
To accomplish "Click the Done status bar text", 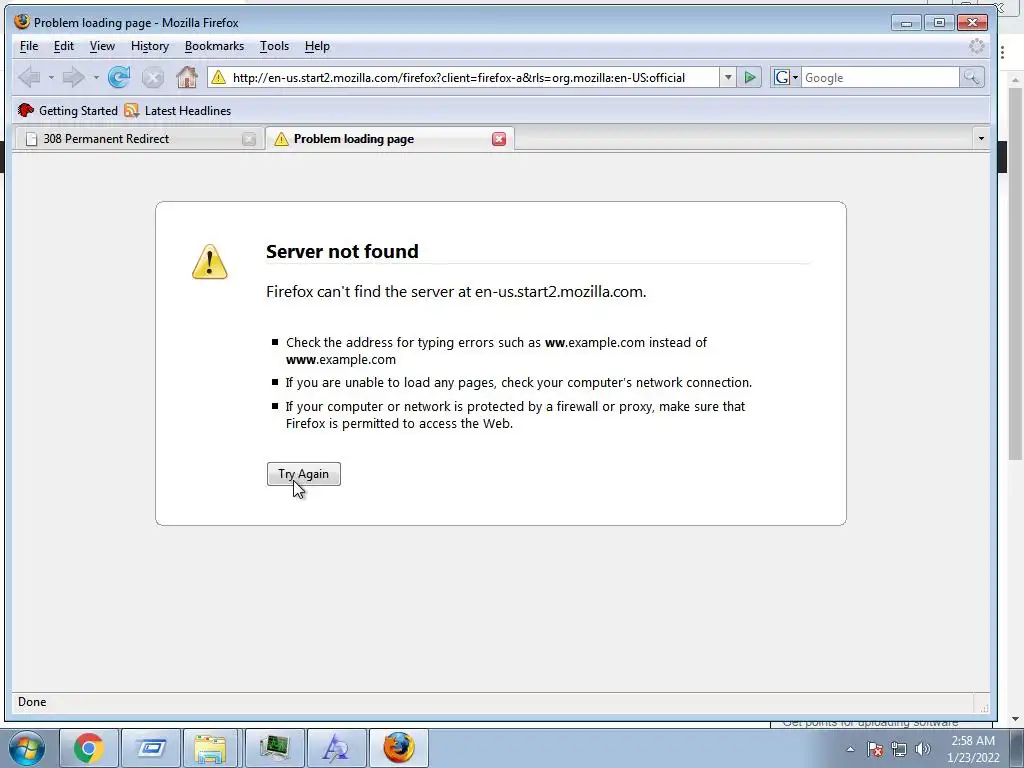I will [x=32, y=702].
